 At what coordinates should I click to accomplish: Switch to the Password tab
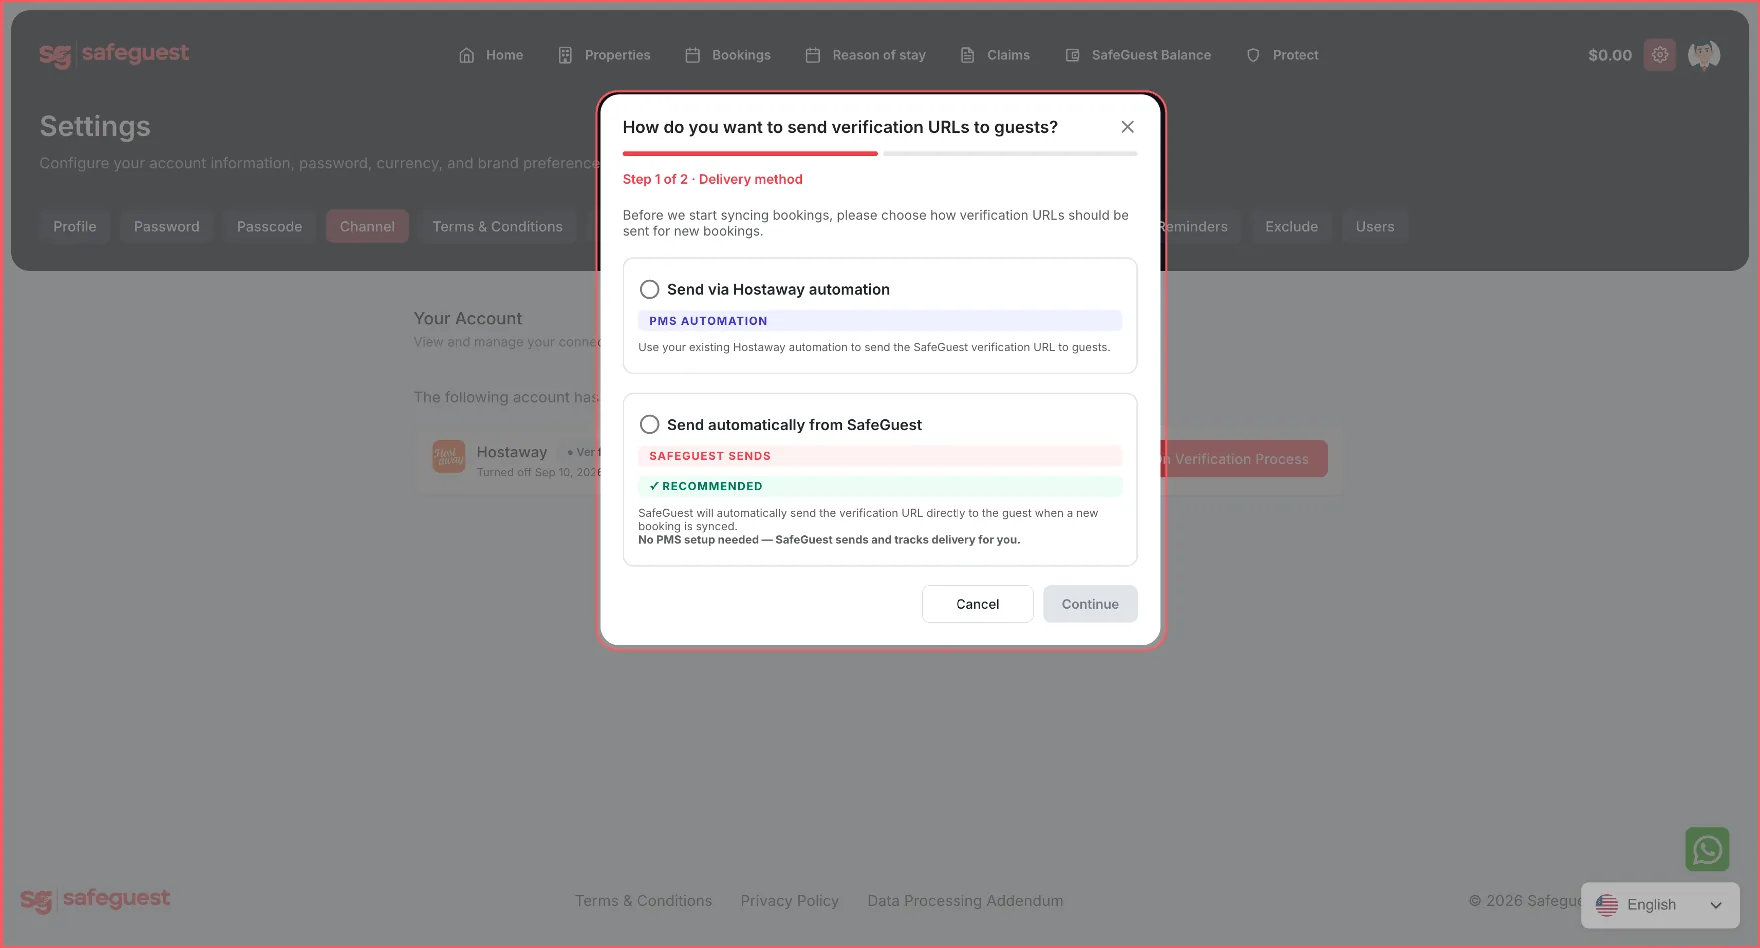(x=167, y=227)
